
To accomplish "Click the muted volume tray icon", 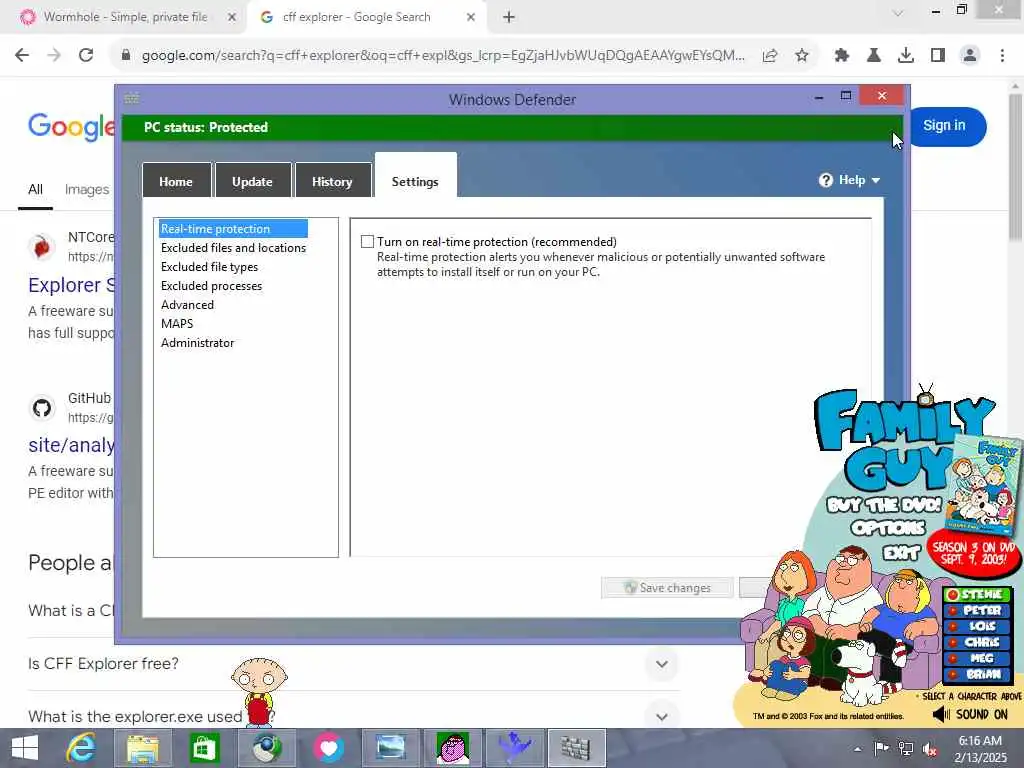I will (930, 748).
